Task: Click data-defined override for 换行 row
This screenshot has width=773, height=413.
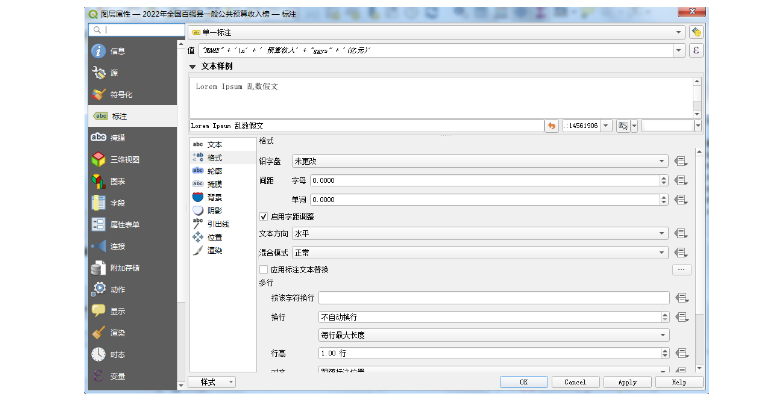Action: (682, 317)
